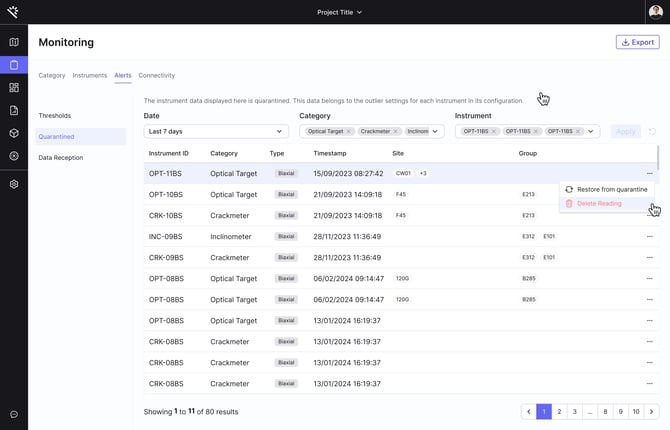Switch to the Connectivity tab
Screen dimensions: 670x430
[x=156, y=75]
